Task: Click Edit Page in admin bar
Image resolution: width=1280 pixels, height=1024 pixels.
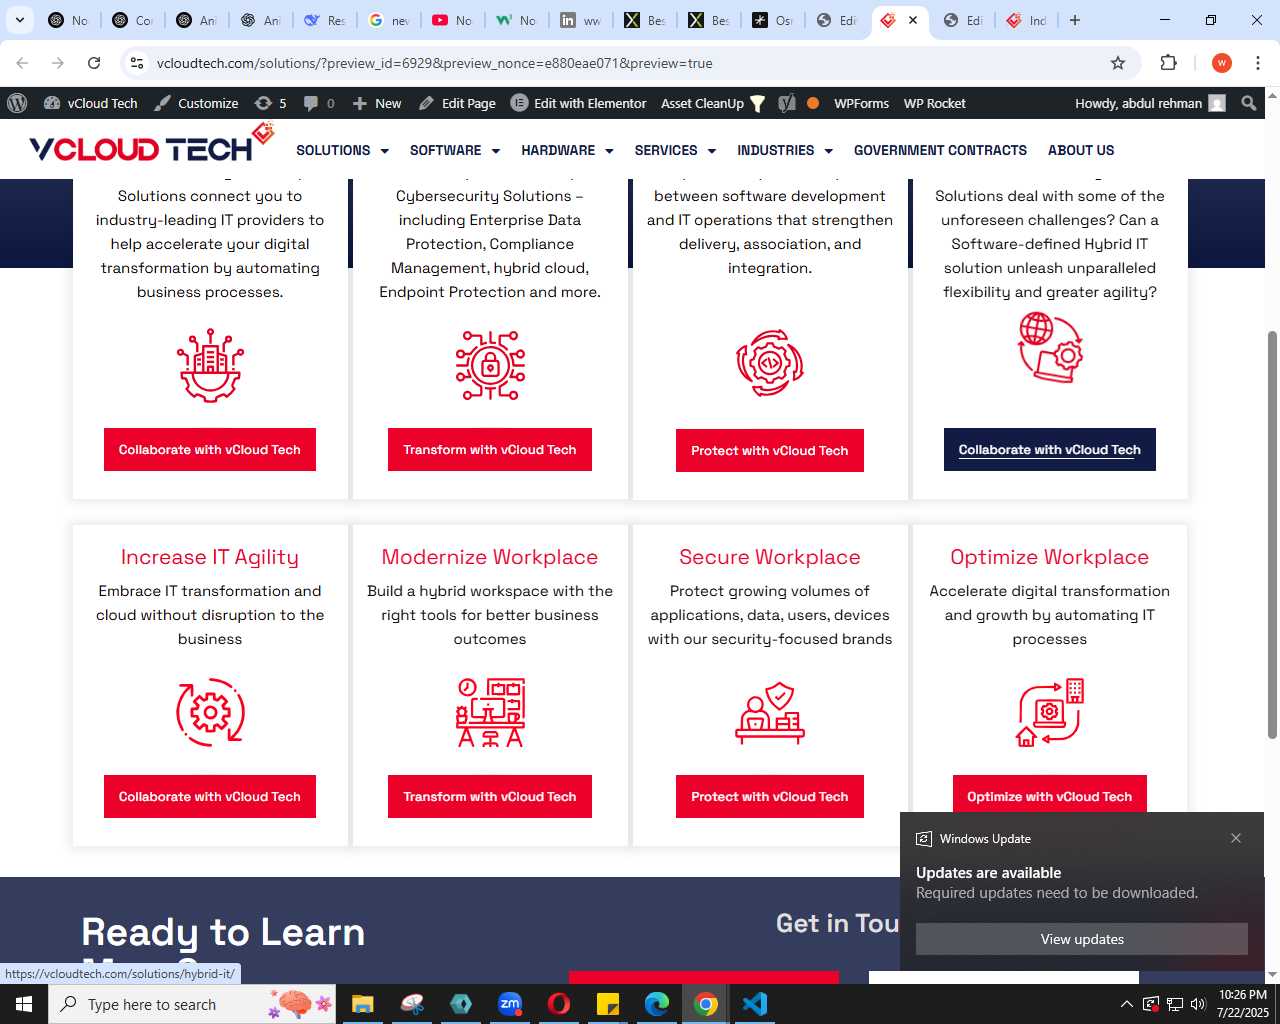Action: (457, 103)
